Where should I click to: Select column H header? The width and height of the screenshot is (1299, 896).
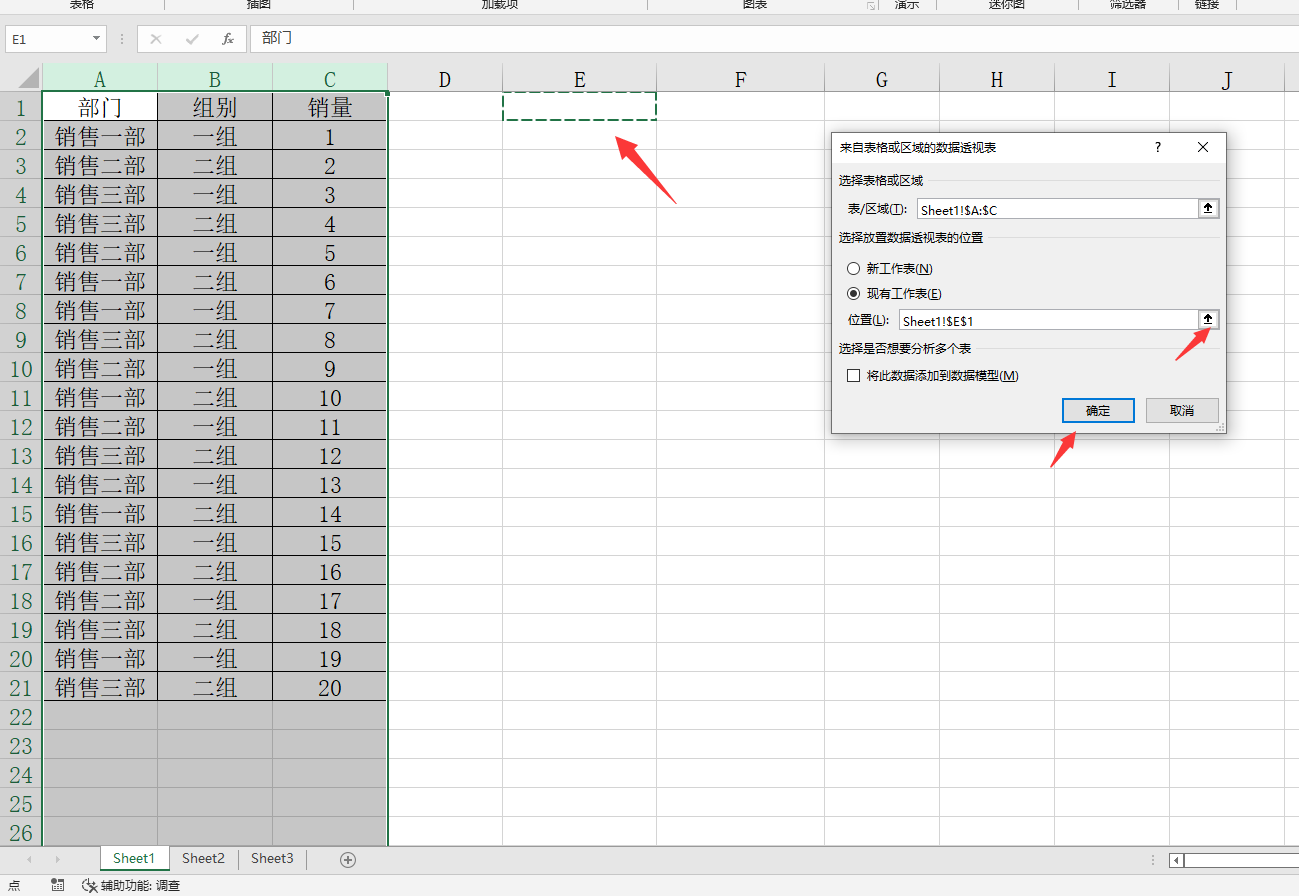997,79
